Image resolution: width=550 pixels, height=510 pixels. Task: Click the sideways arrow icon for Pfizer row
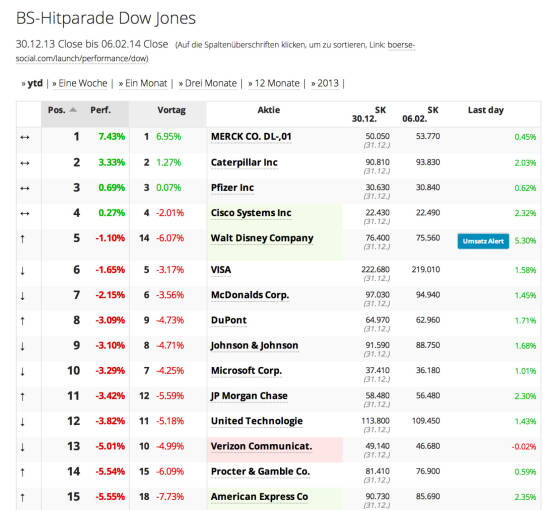[25, 188]
